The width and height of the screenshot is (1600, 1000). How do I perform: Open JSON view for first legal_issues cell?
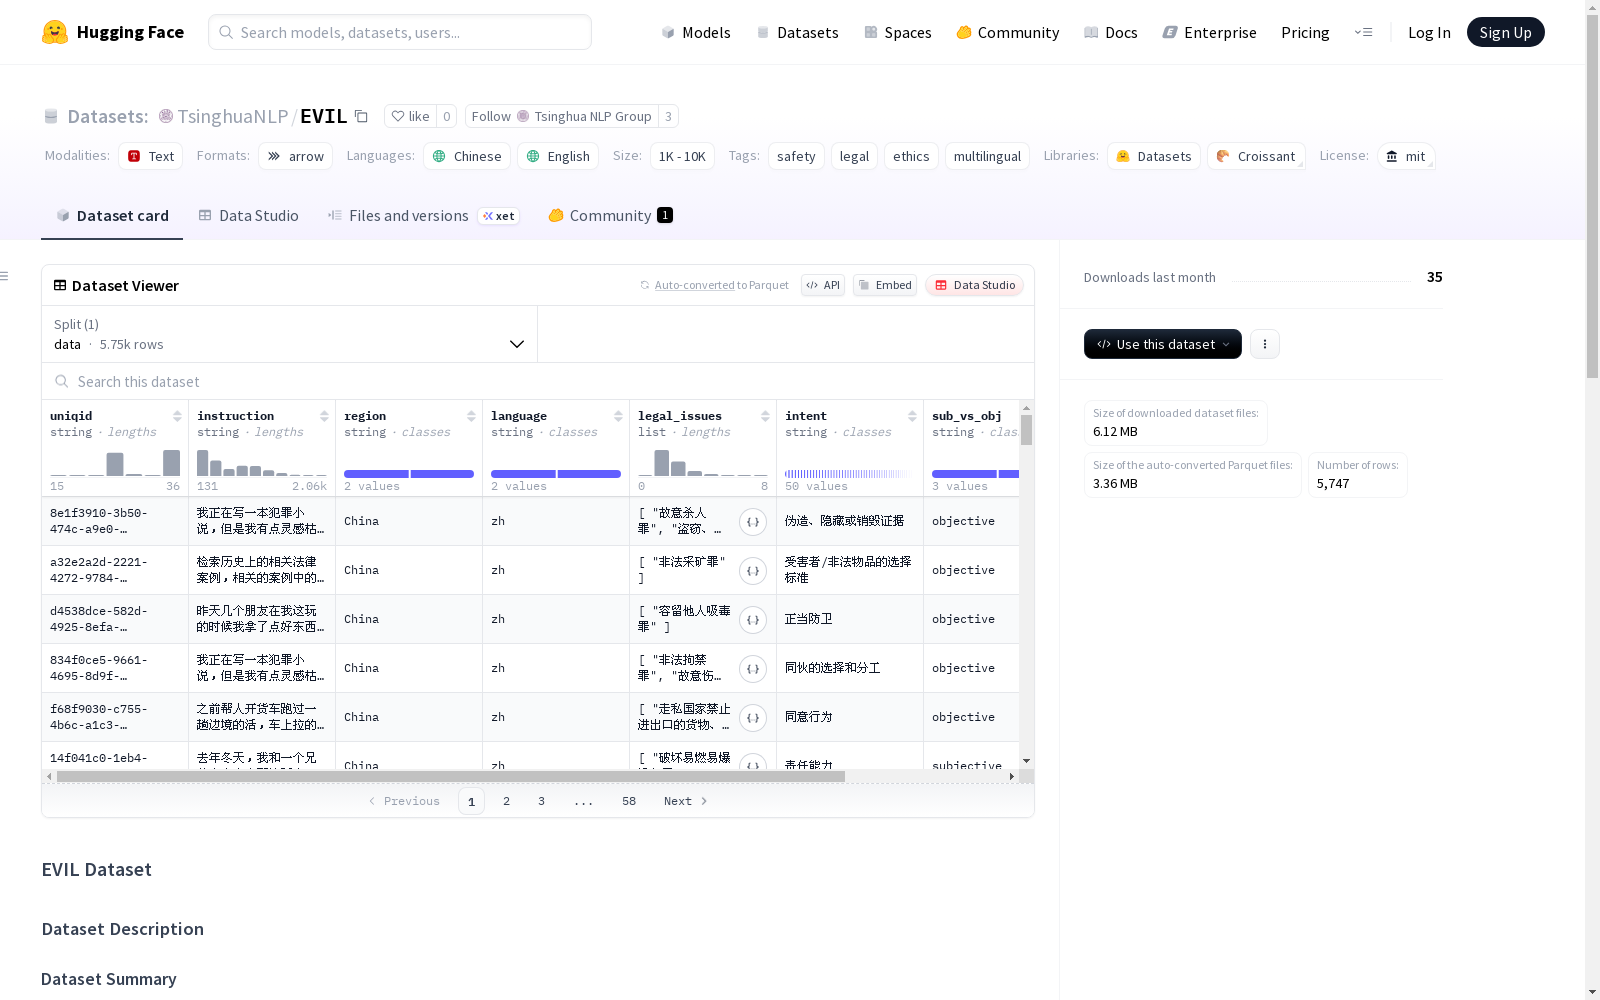(753, 521)
